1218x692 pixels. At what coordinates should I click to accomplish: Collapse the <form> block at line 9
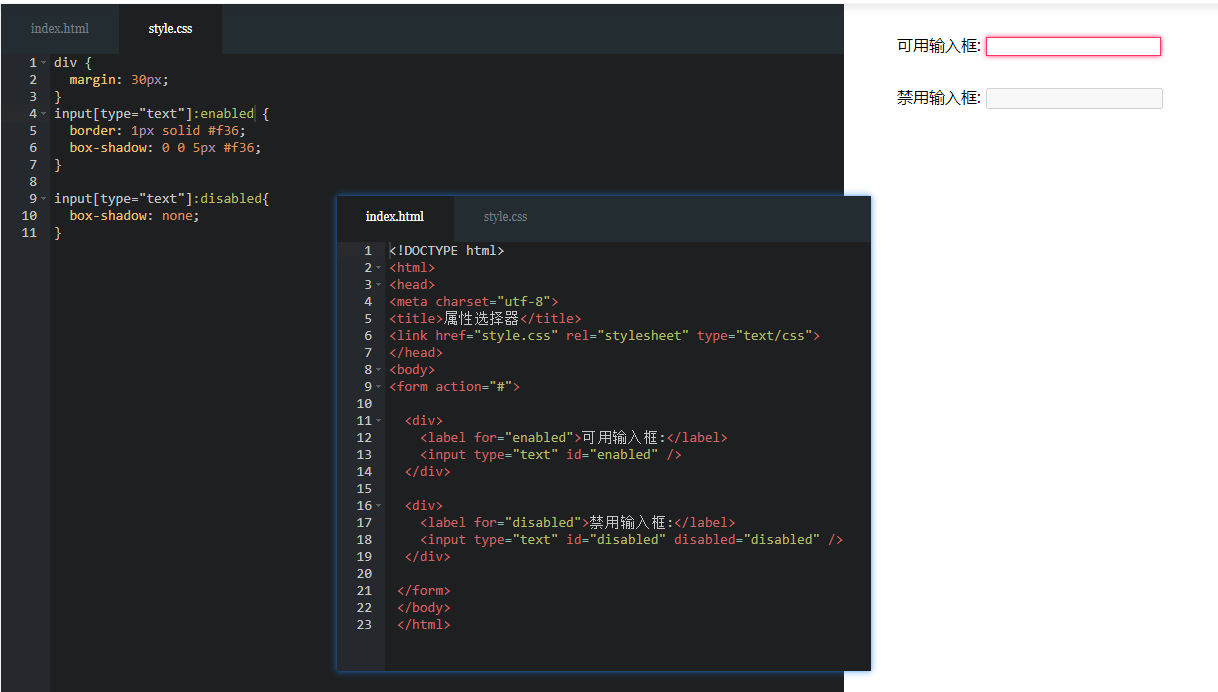click(x=378, y=387)
